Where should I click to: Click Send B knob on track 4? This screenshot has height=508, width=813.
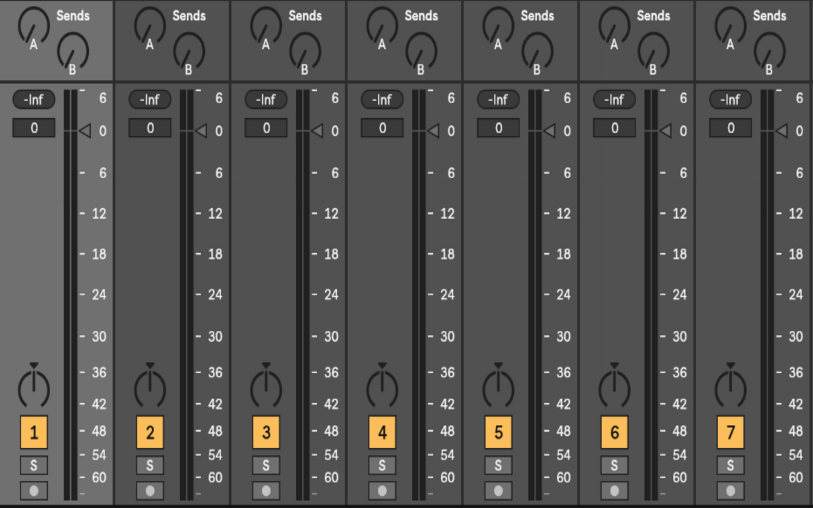click(x=419, y=47)
